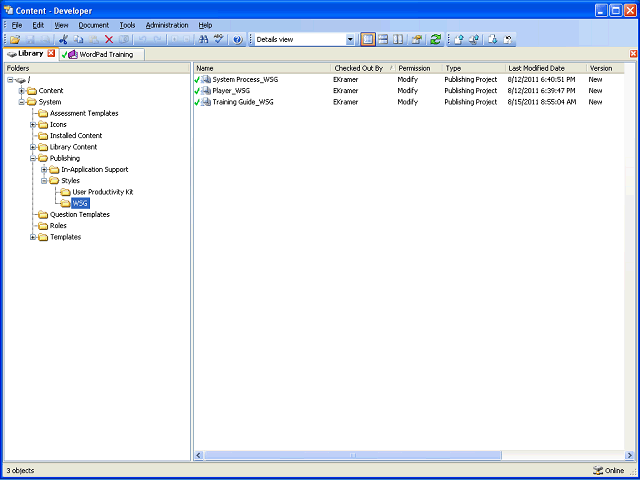Click the Check In All icon

(474, 40)
